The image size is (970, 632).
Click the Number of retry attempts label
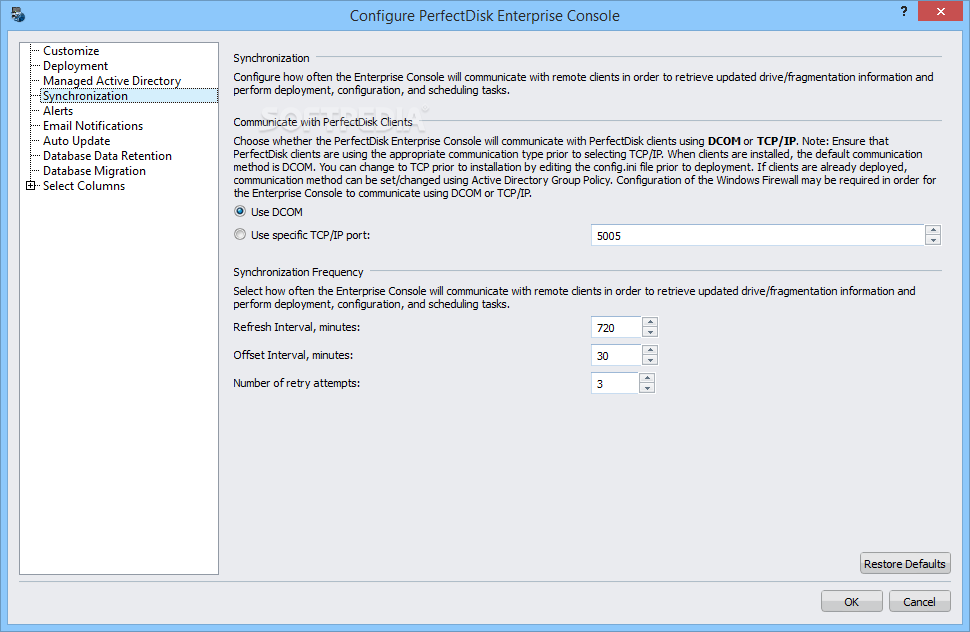(x=296, y=383)
